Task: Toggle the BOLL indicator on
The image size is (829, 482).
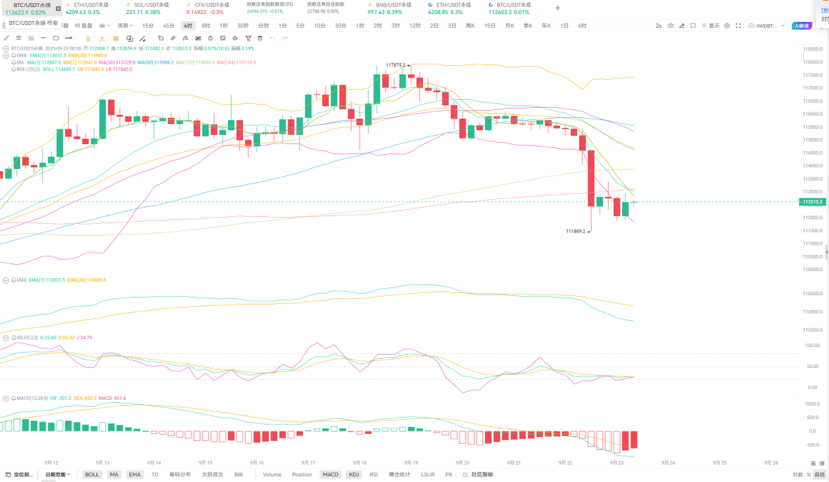Action: click(x=92, y=475)
